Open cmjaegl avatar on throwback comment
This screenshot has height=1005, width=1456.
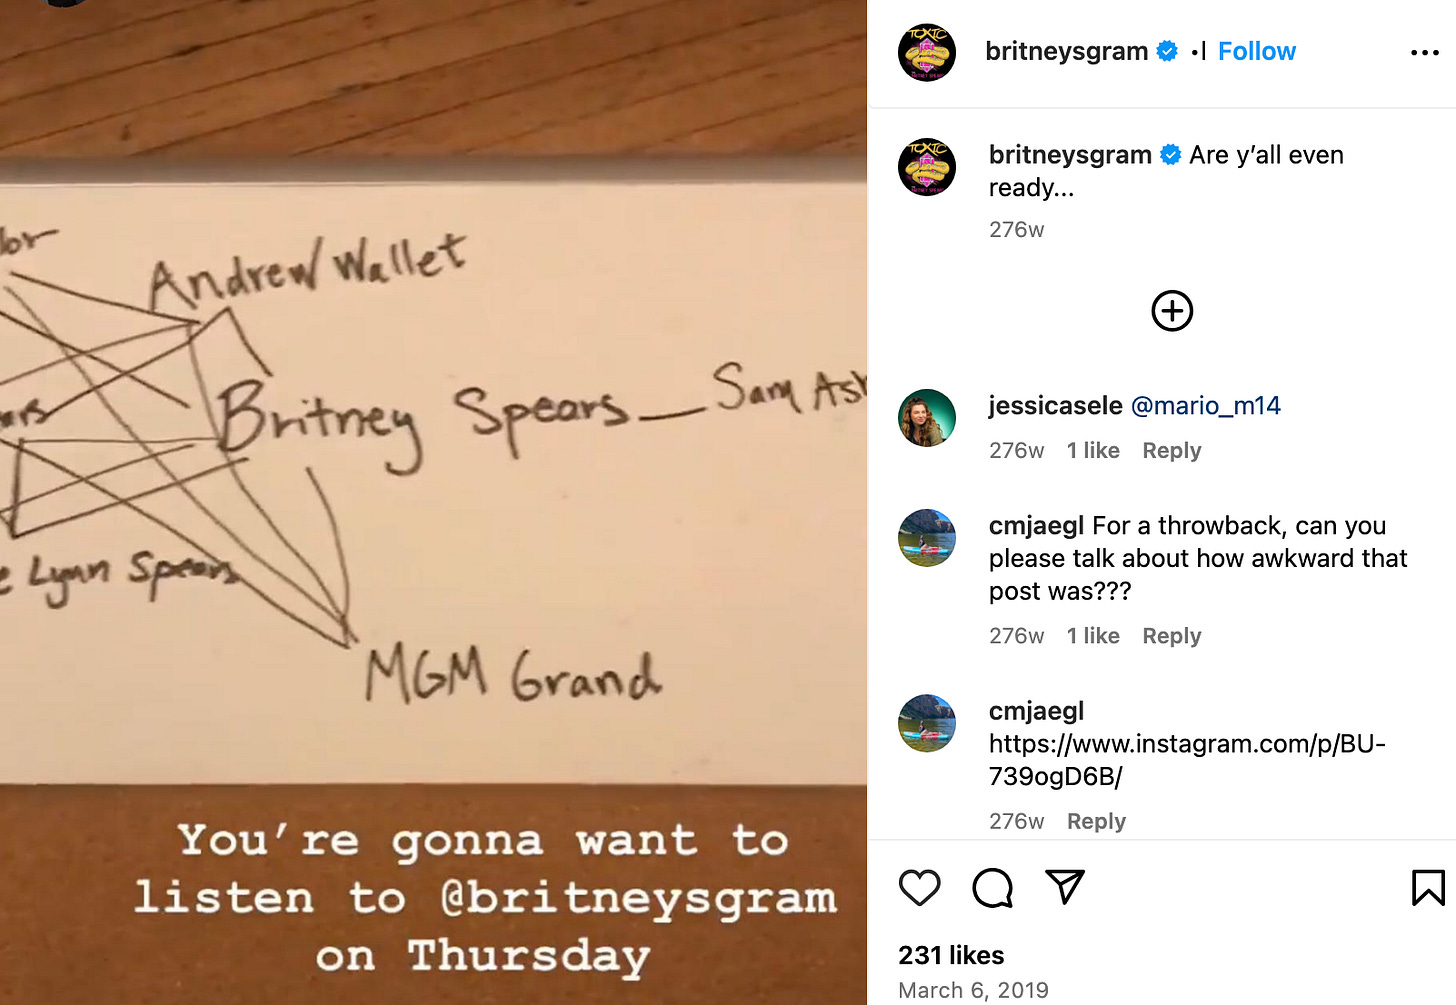pyautogui.click(x=927, y=538)
